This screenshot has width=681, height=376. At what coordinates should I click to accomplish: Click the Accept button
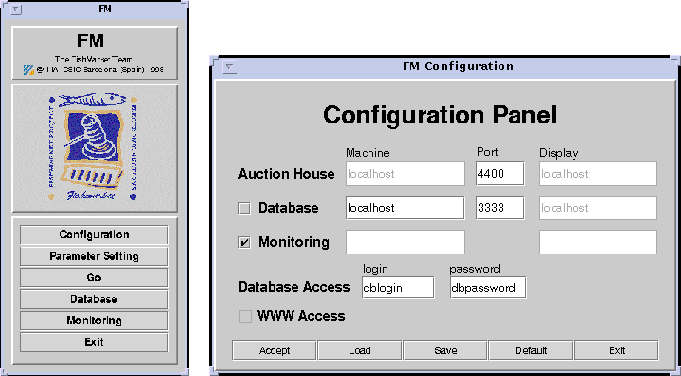point(274,350)
